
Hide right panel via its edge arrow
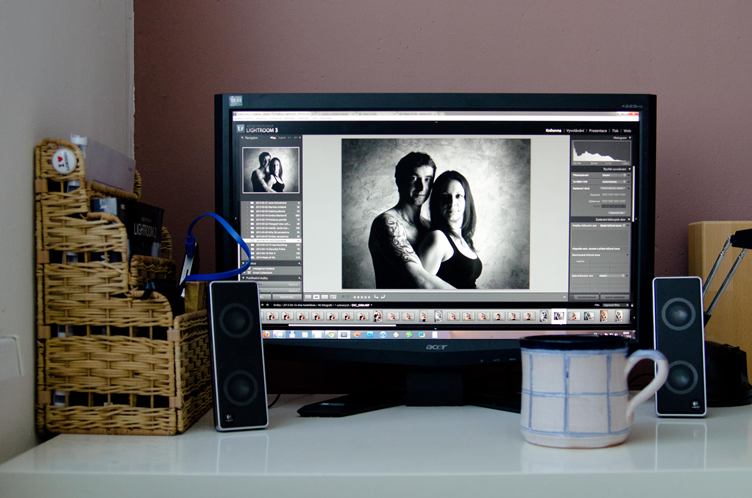(637, 218)
